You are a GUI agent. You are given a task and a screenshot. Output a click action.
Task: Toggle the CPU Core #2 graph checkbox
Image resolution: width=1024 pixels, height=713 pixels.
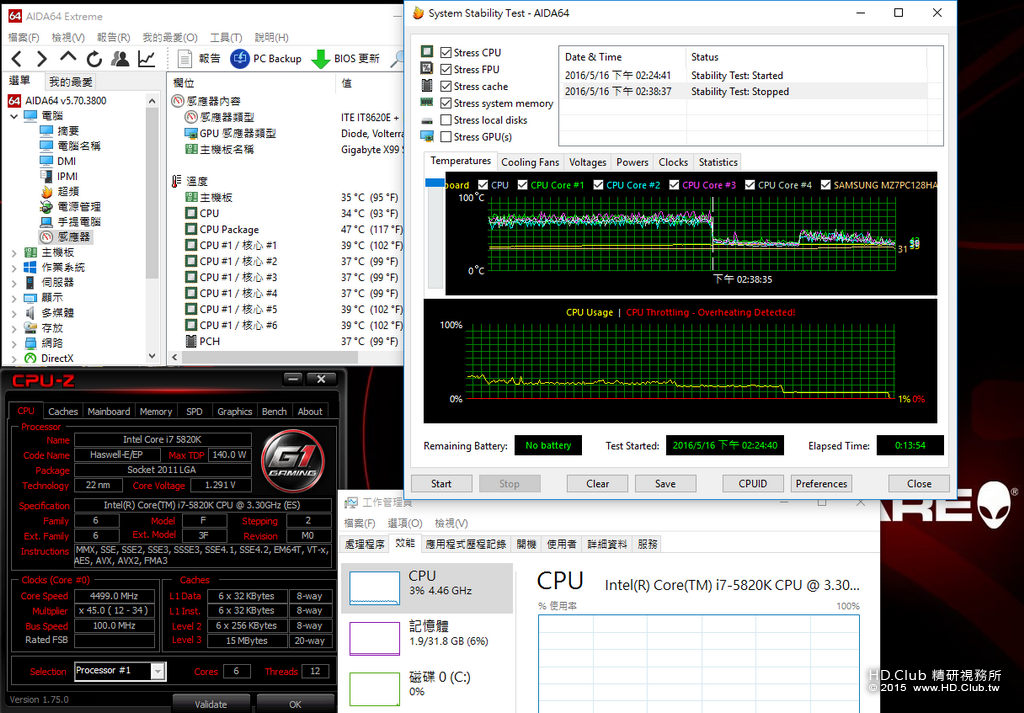(598, 185)
